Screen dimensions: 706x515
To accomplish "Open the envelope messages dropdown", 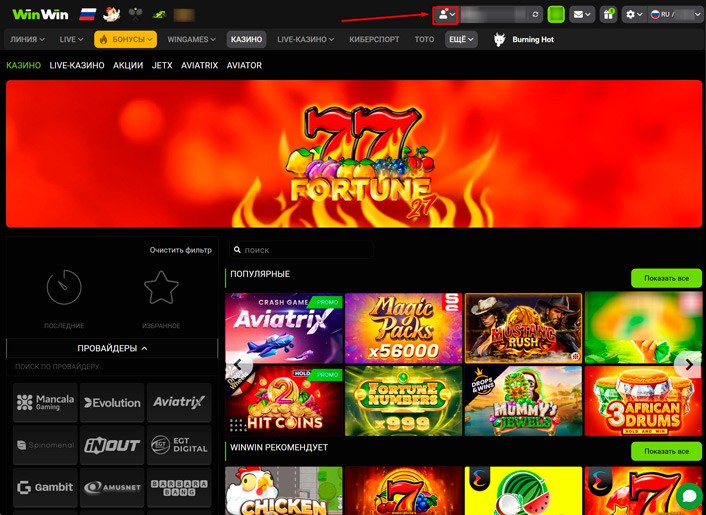I will click(581, 15).
